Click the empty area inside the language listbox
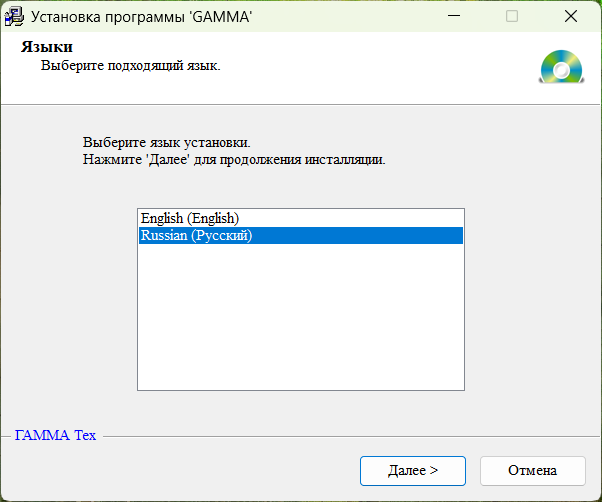Image resolution: width=602 pixels, height=502 pixels. 300,320
